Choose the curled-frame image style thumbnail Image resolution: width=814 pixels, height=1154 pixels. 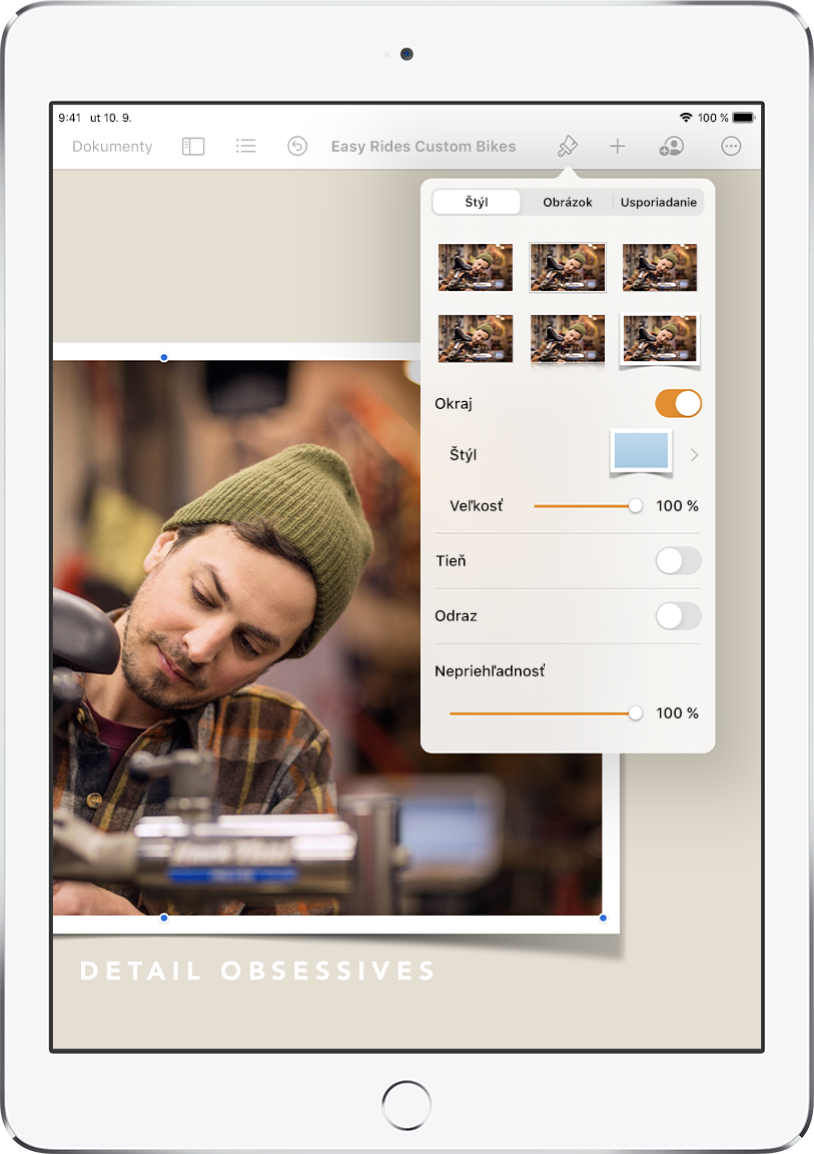(659, 340)
